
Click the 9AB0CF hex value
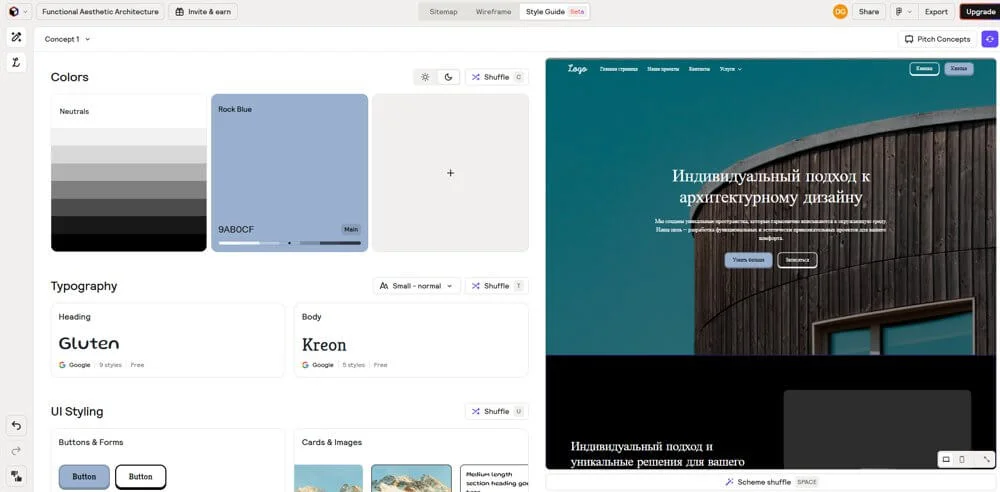point(236,229)
